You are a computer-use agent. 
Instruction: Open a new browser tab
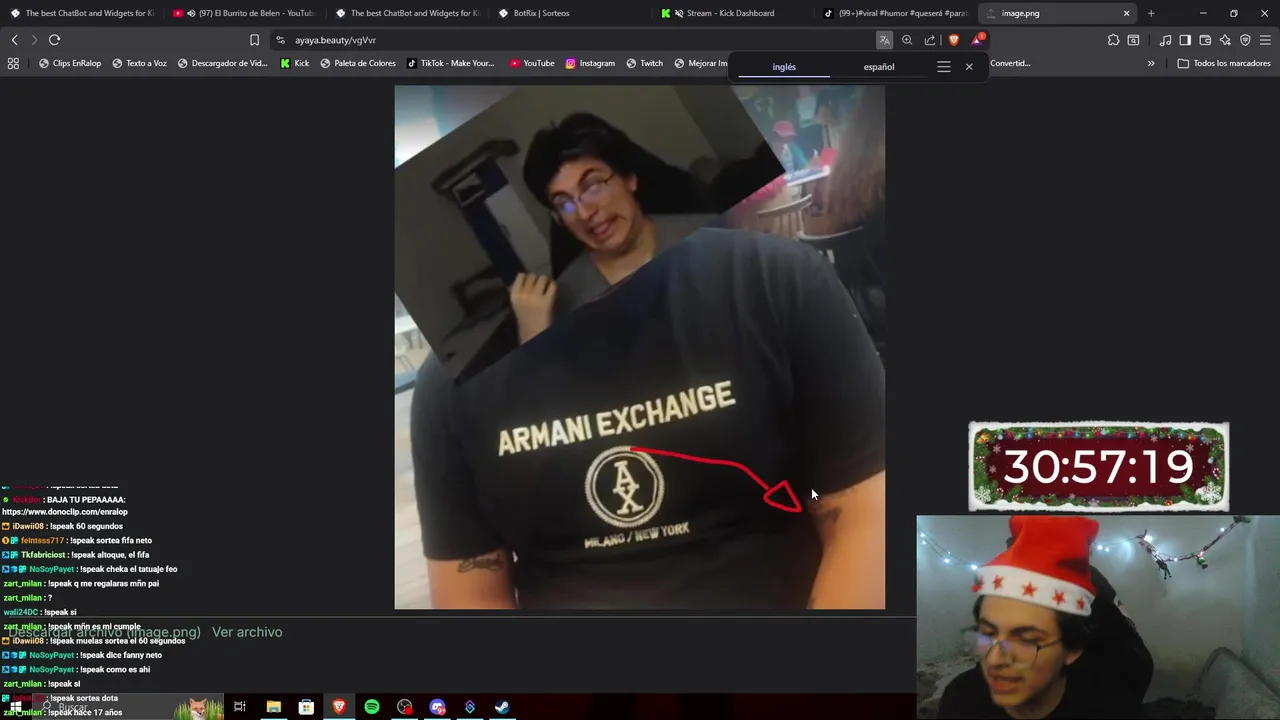(x=1151, y=13)
